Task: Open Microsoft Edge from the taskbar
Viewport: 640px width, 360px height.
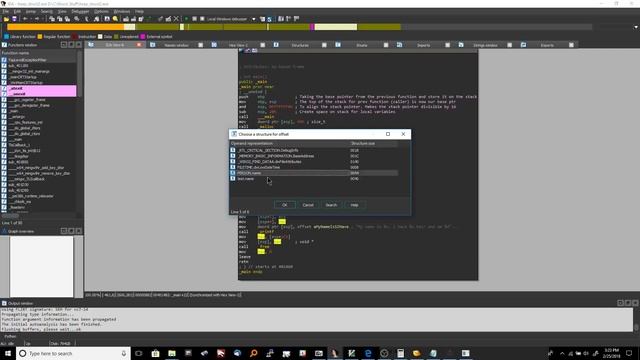Action: coord(368,353)
